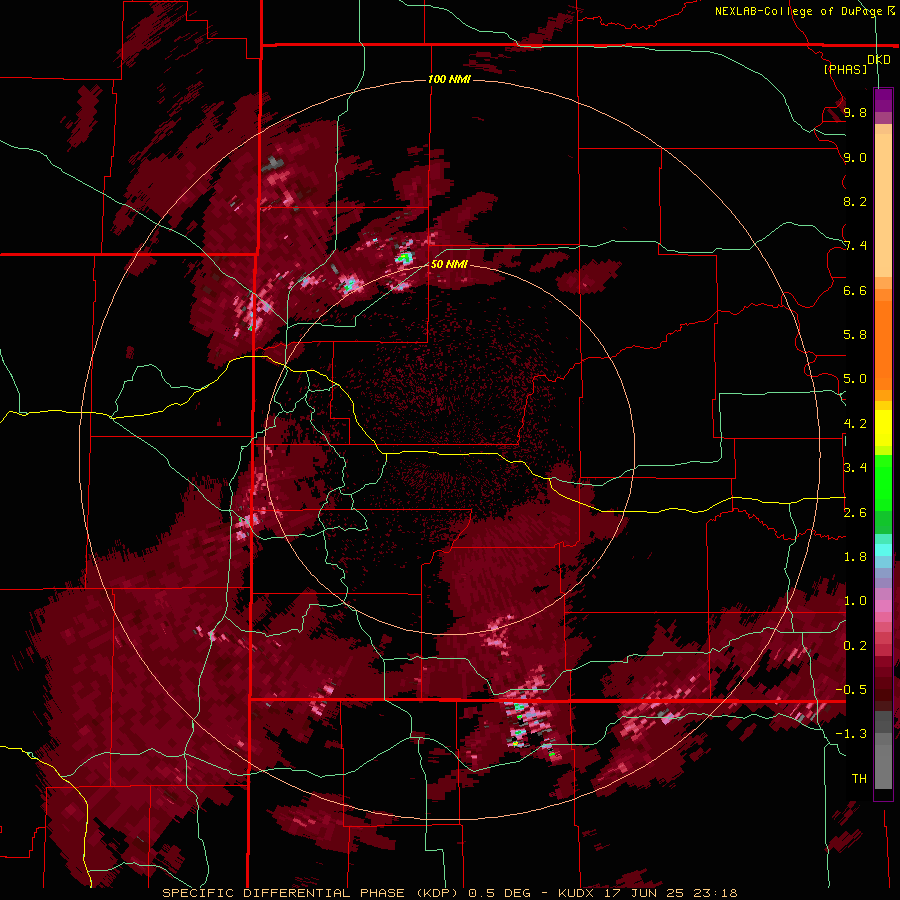The height and width of the screenshot is (900, 900).
Task: Click the 4.2 value on the color scale
Action: [855, 424]
